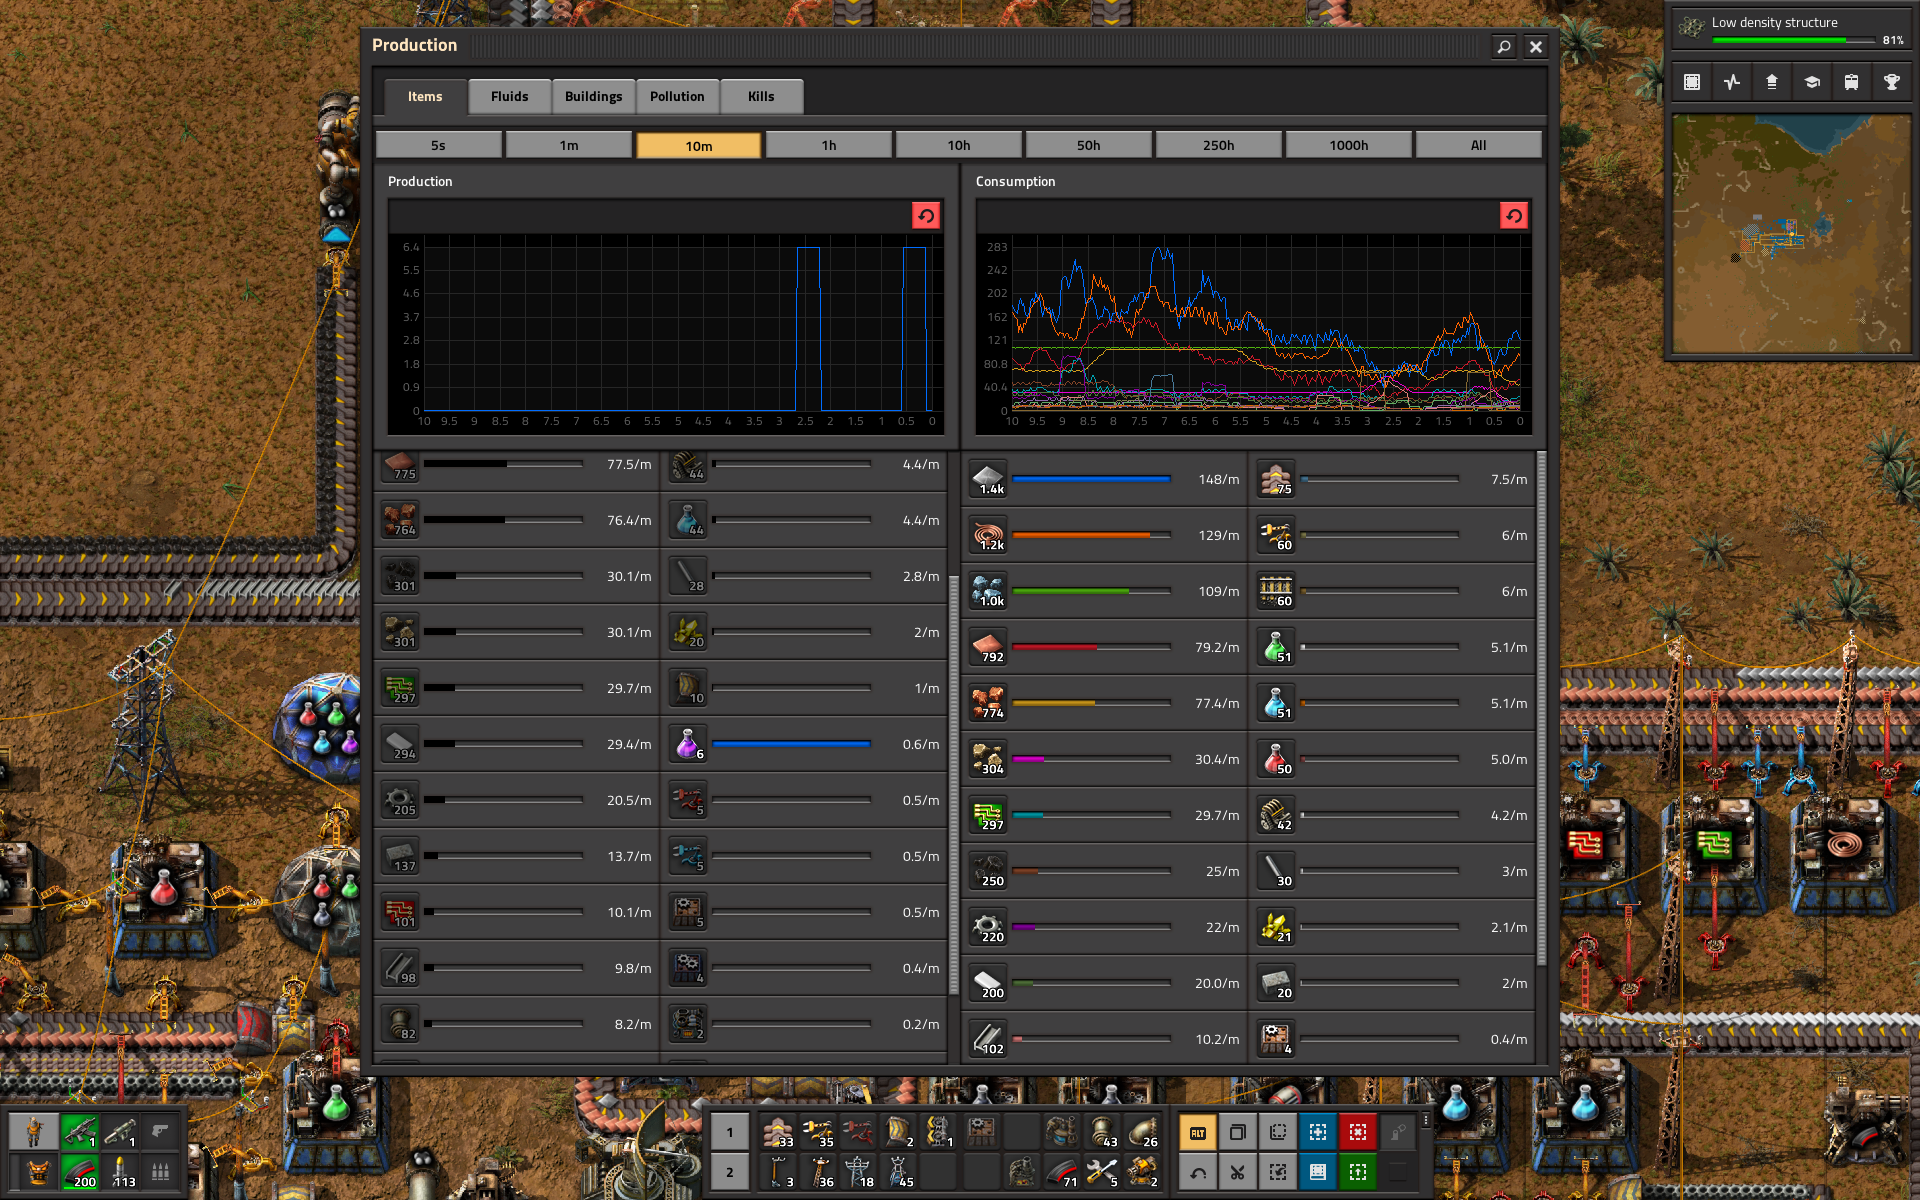Viewport: 1920px width, 1200px height.
Task: Select the cut scissors tool
Action: tap(1237, 1172)
